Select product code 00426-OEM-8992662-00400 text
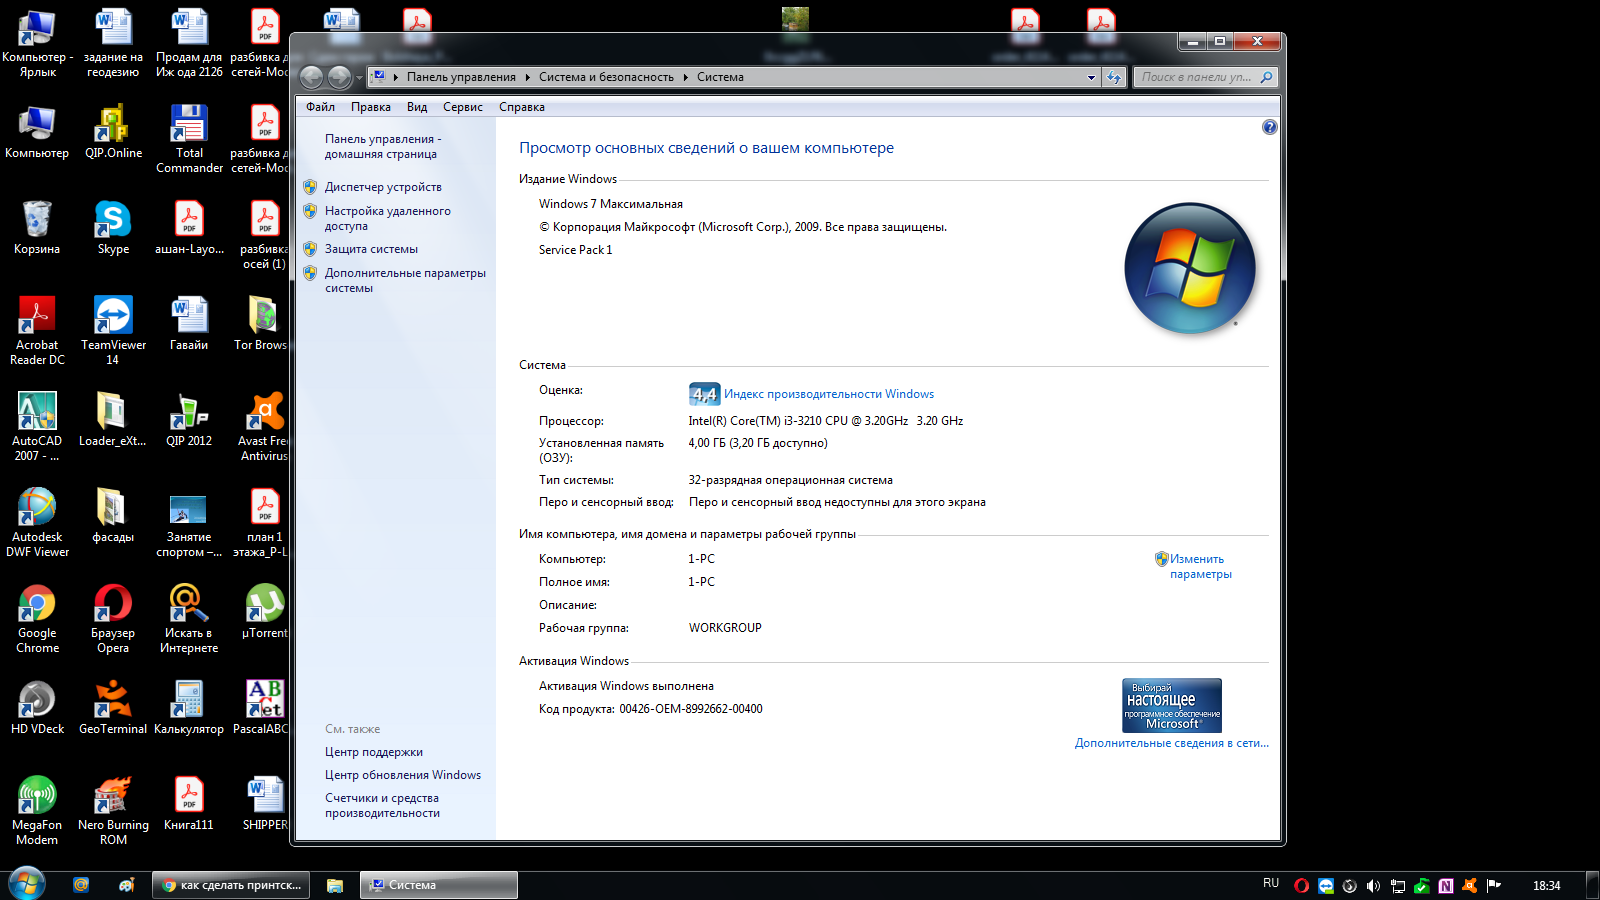Image resolution: width=1600 pixels, height=900 pixels. 691,709
